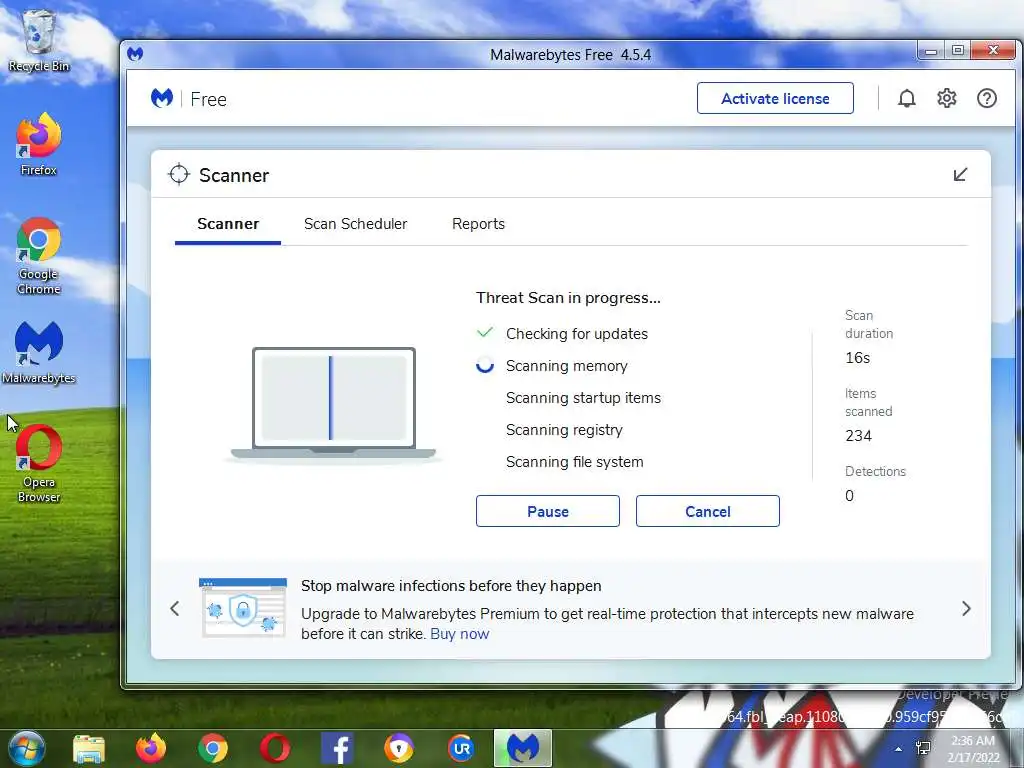
Task: Click the network tray icon
Action: (x=923, y=748)
